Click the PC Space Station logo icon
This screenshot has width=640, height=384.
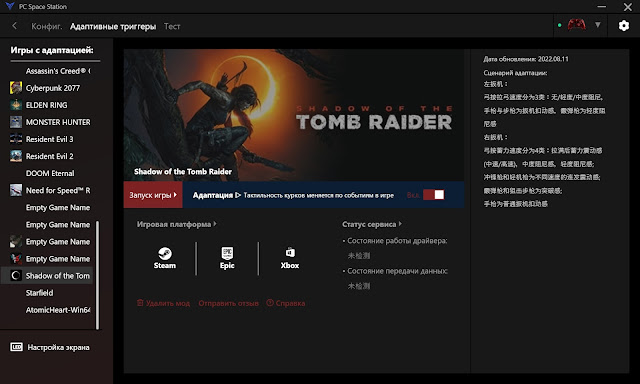[10, 6]
